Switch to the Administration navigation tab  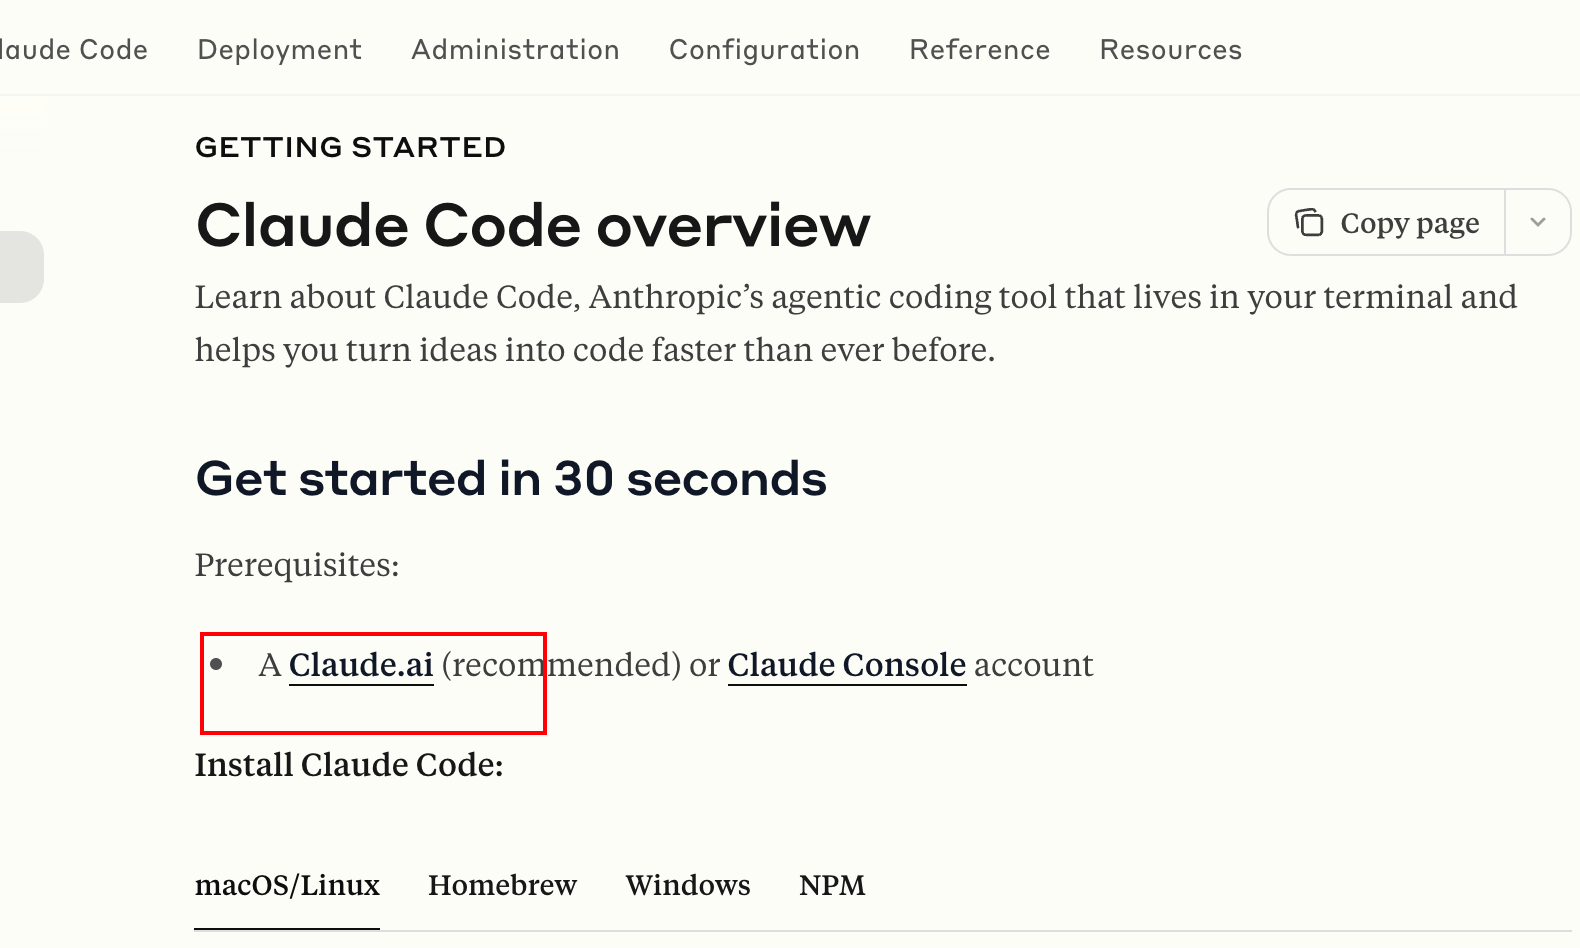click(515, 50)
